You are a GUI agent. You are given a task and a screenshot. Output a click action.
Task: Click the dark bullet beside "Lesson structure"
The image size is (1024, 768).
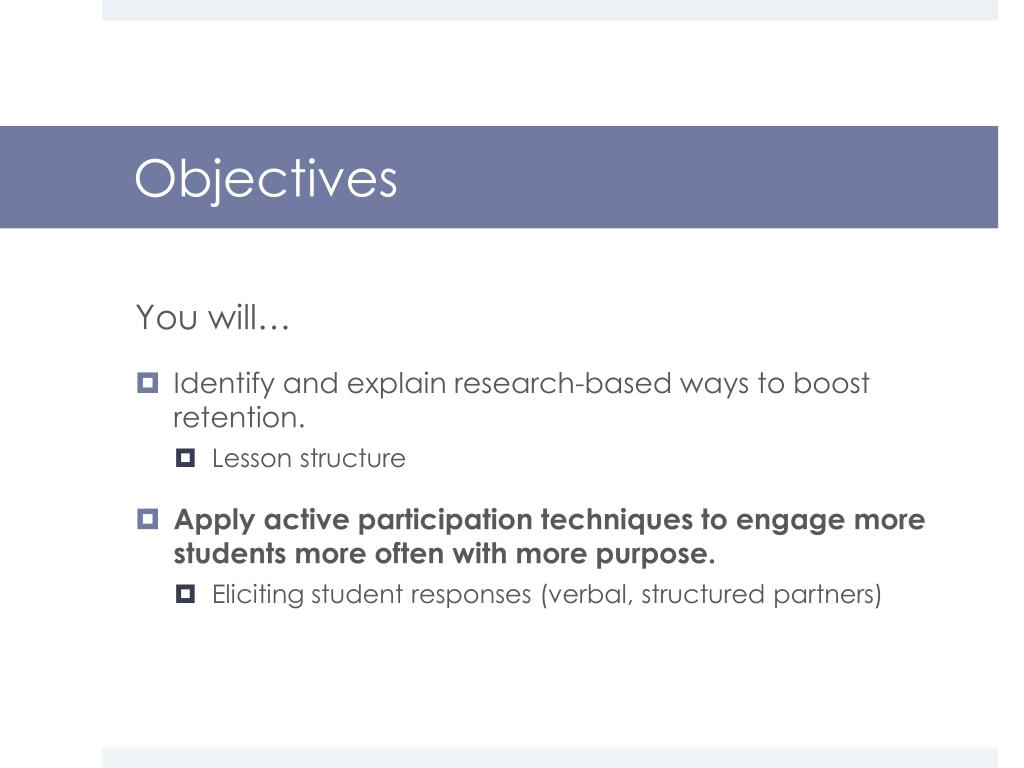click(185, 458)
